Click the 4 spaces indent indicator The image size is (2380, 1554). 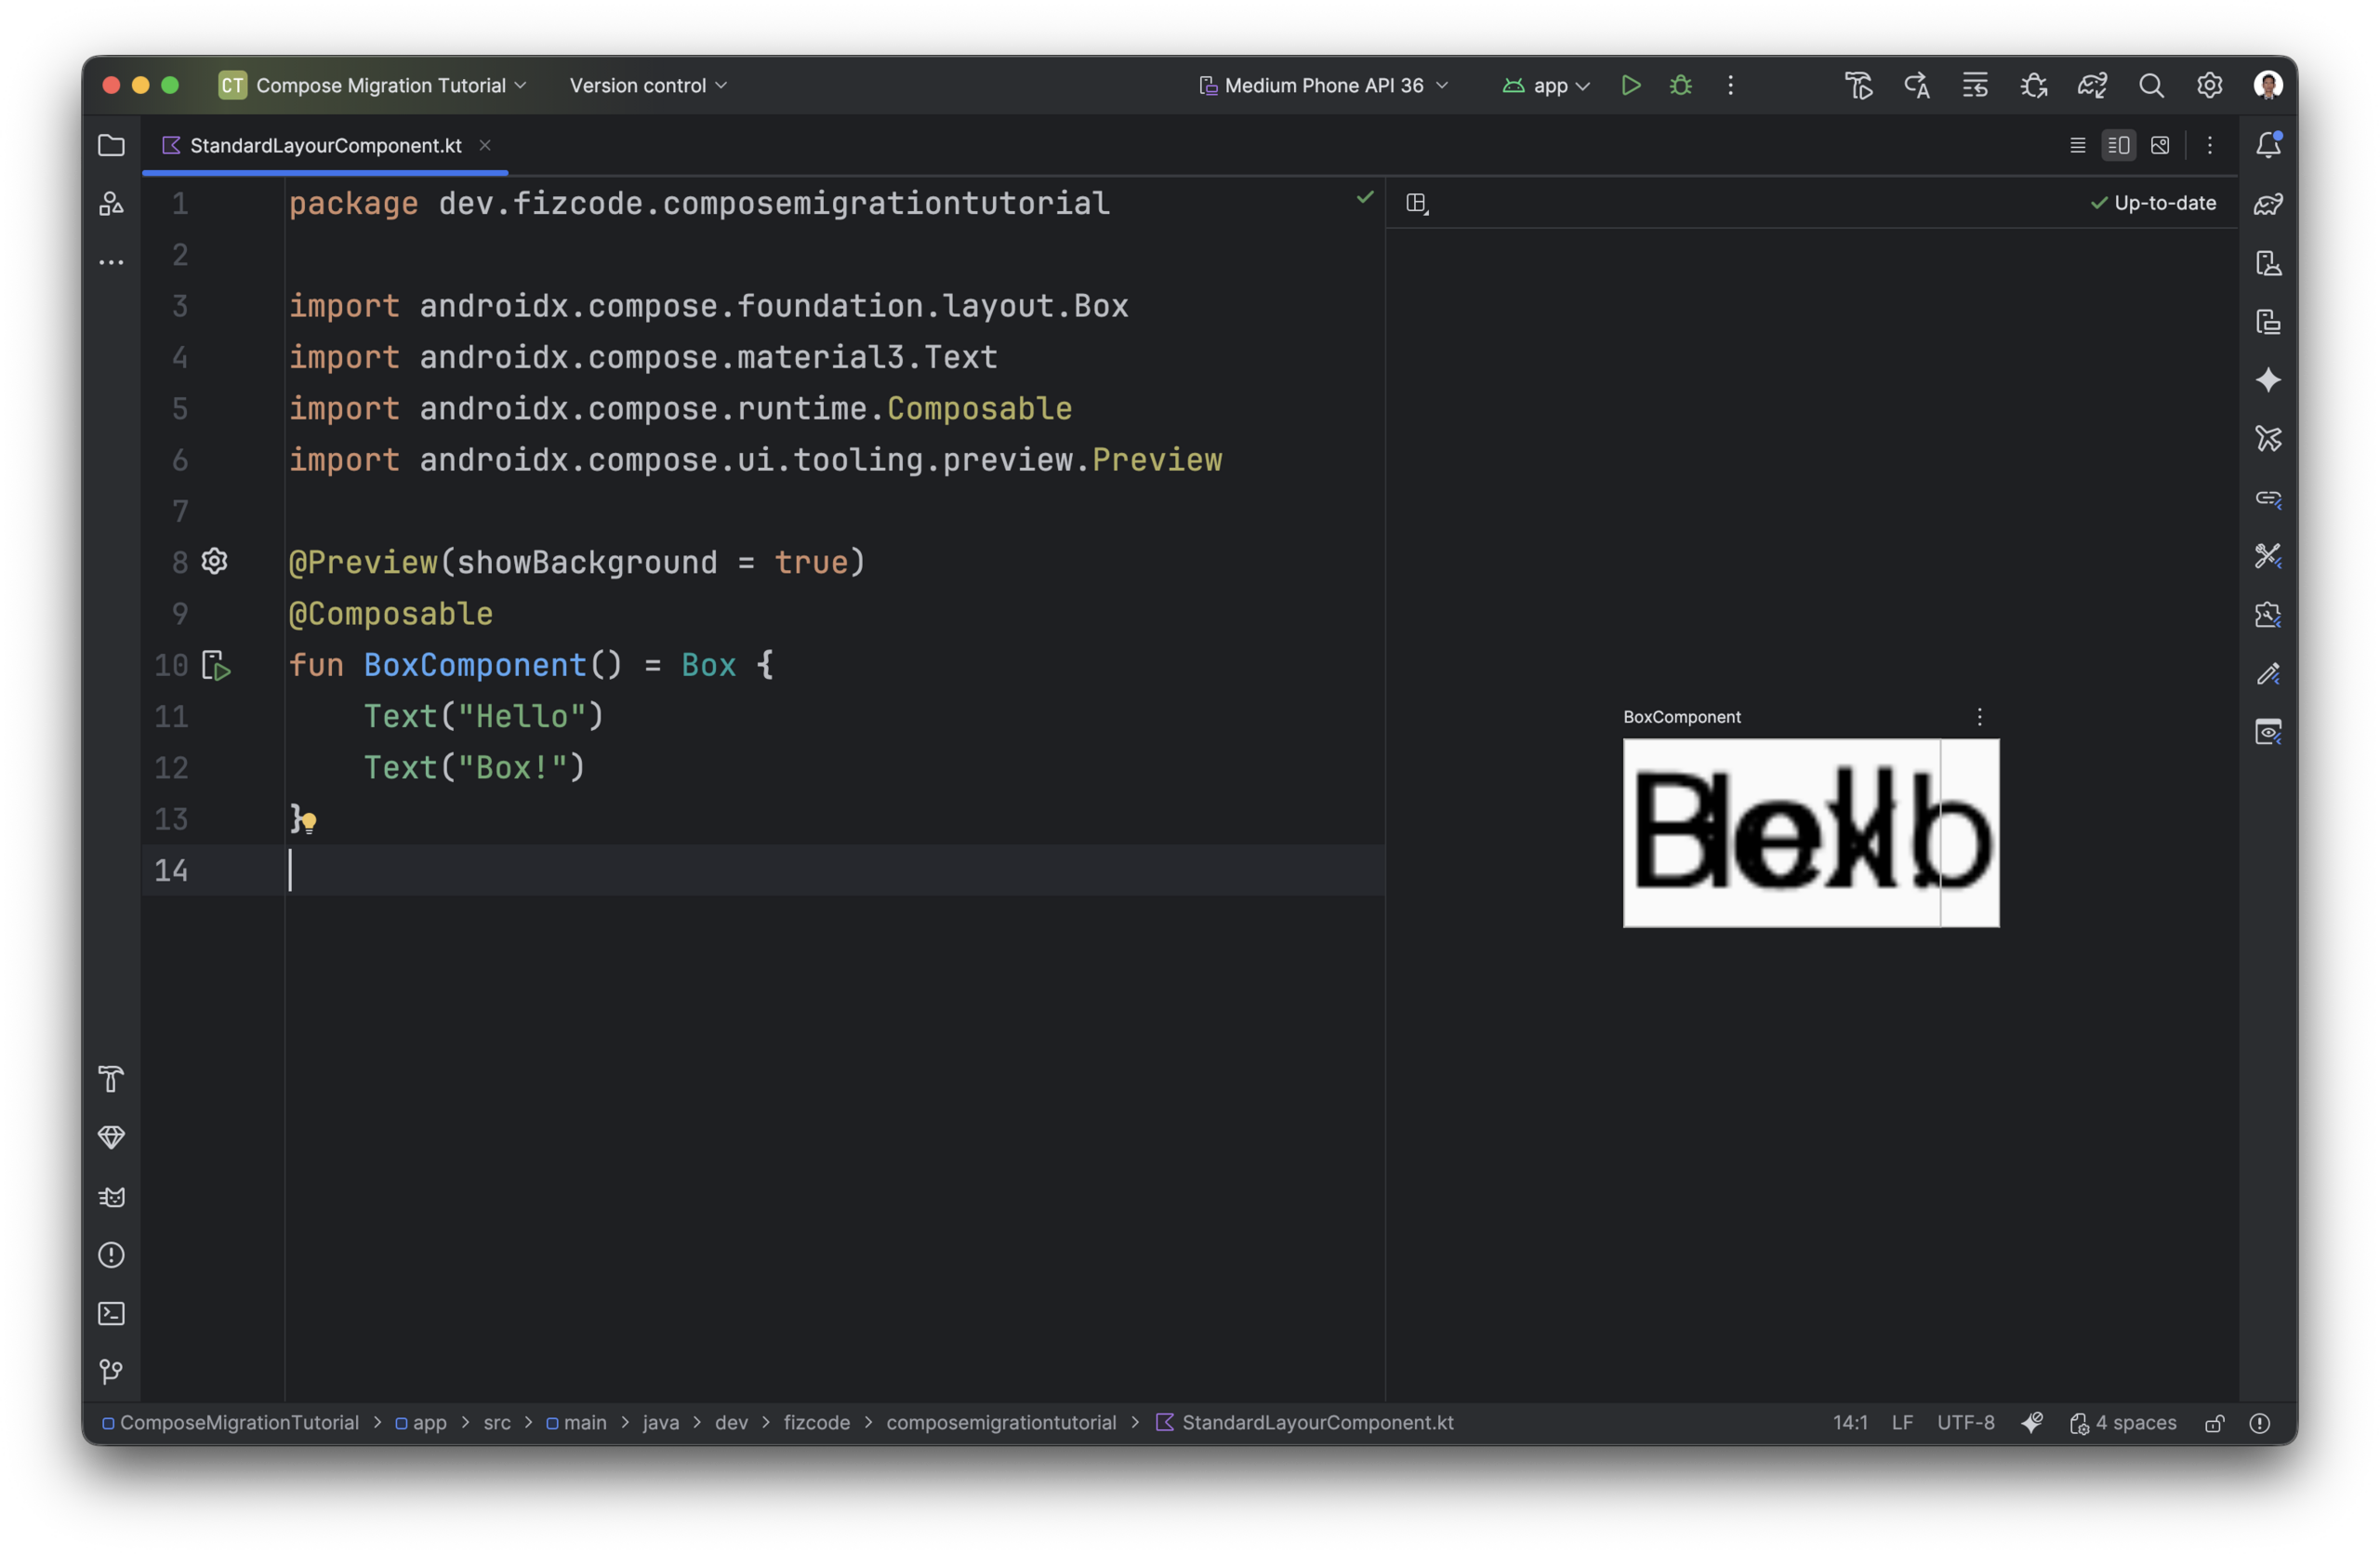click(x=2123, y=1422)
